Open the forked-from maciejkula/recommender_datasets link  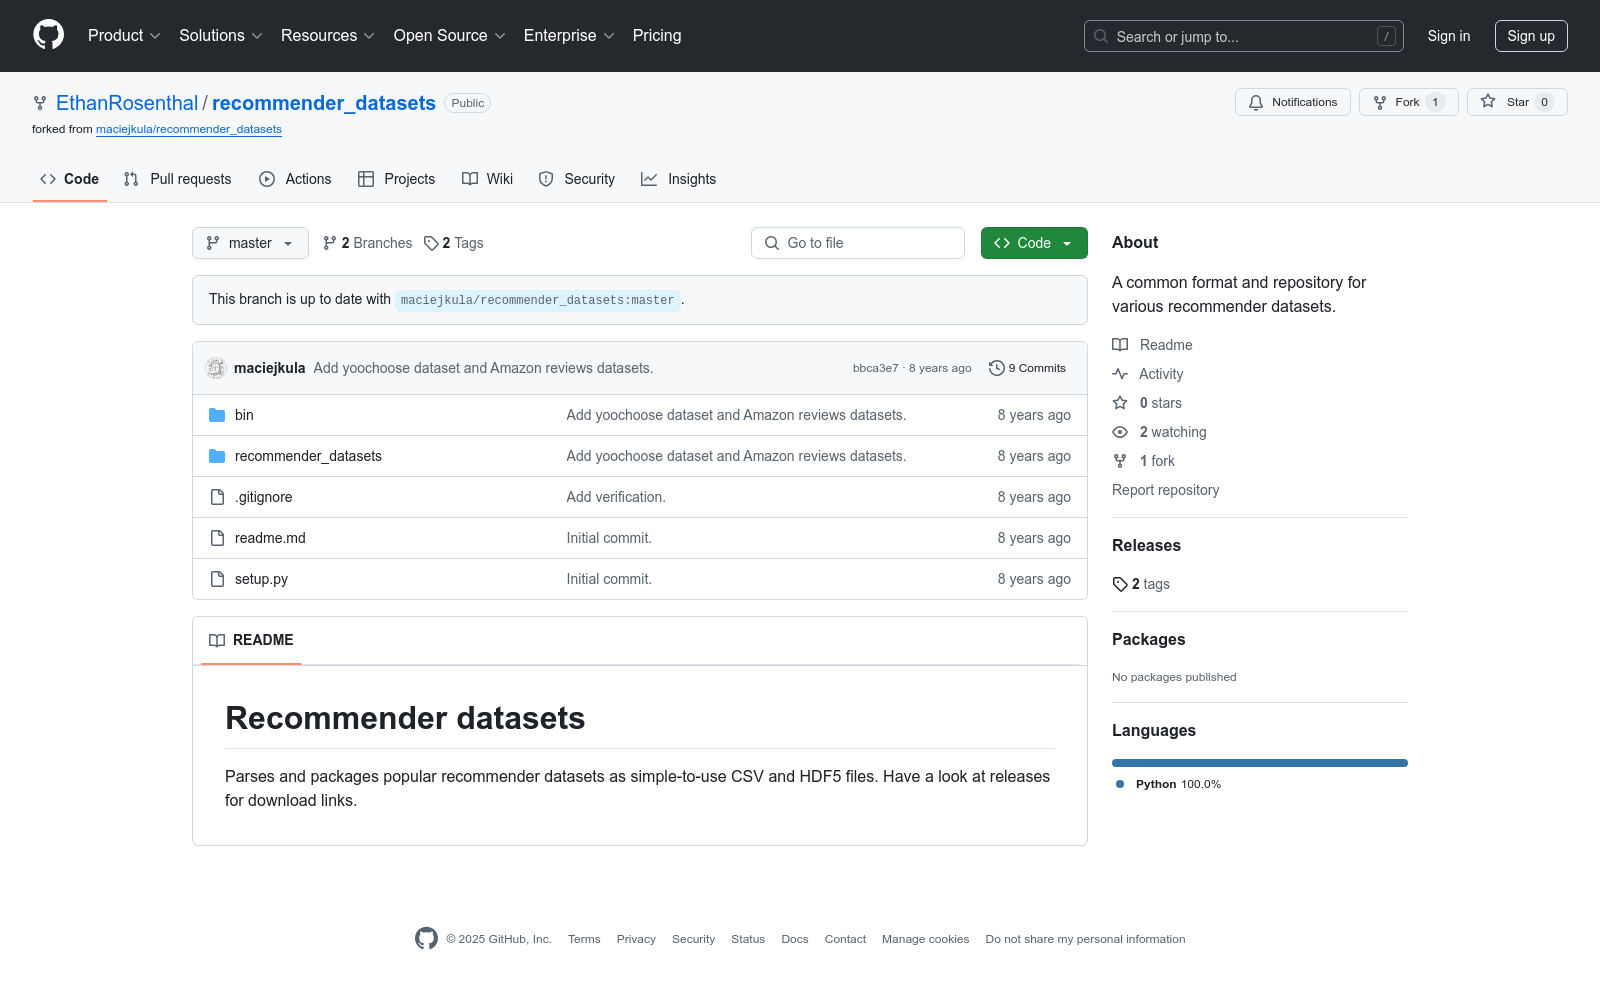tap(189, 129)
